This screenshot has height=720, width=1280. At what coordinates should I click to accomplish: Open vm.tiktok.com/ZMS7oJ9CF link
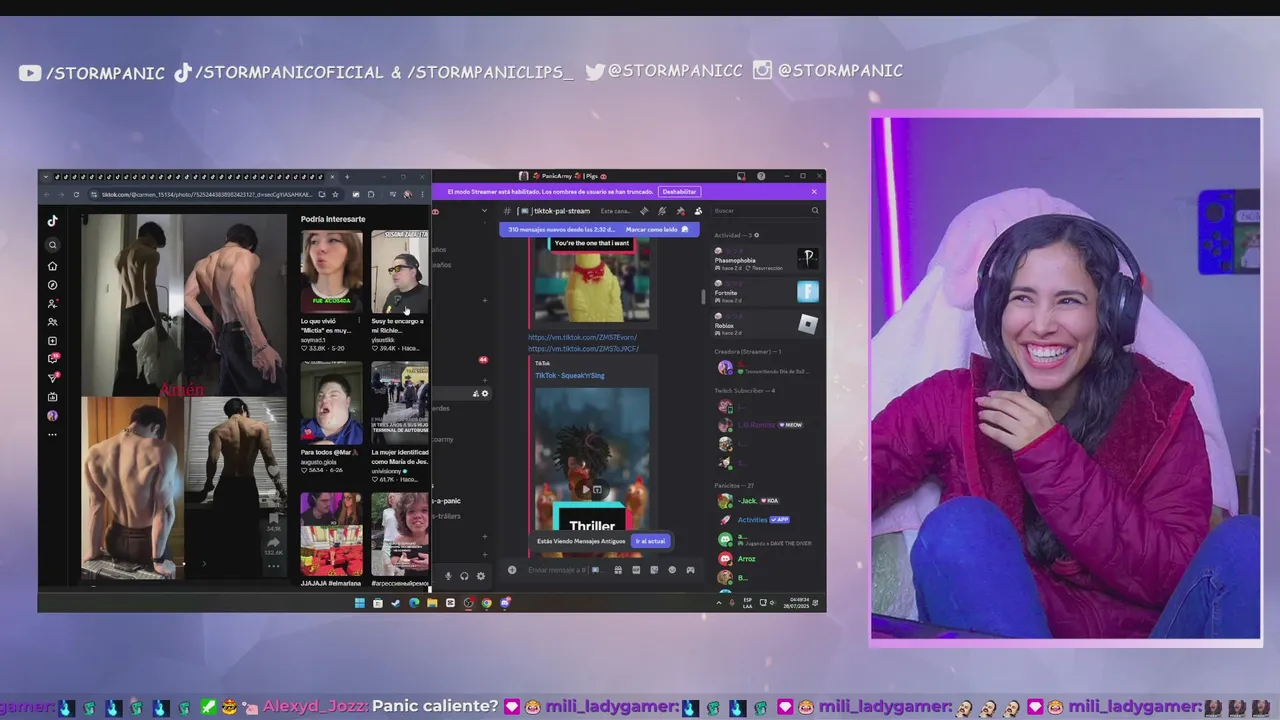tap(583, 348)
